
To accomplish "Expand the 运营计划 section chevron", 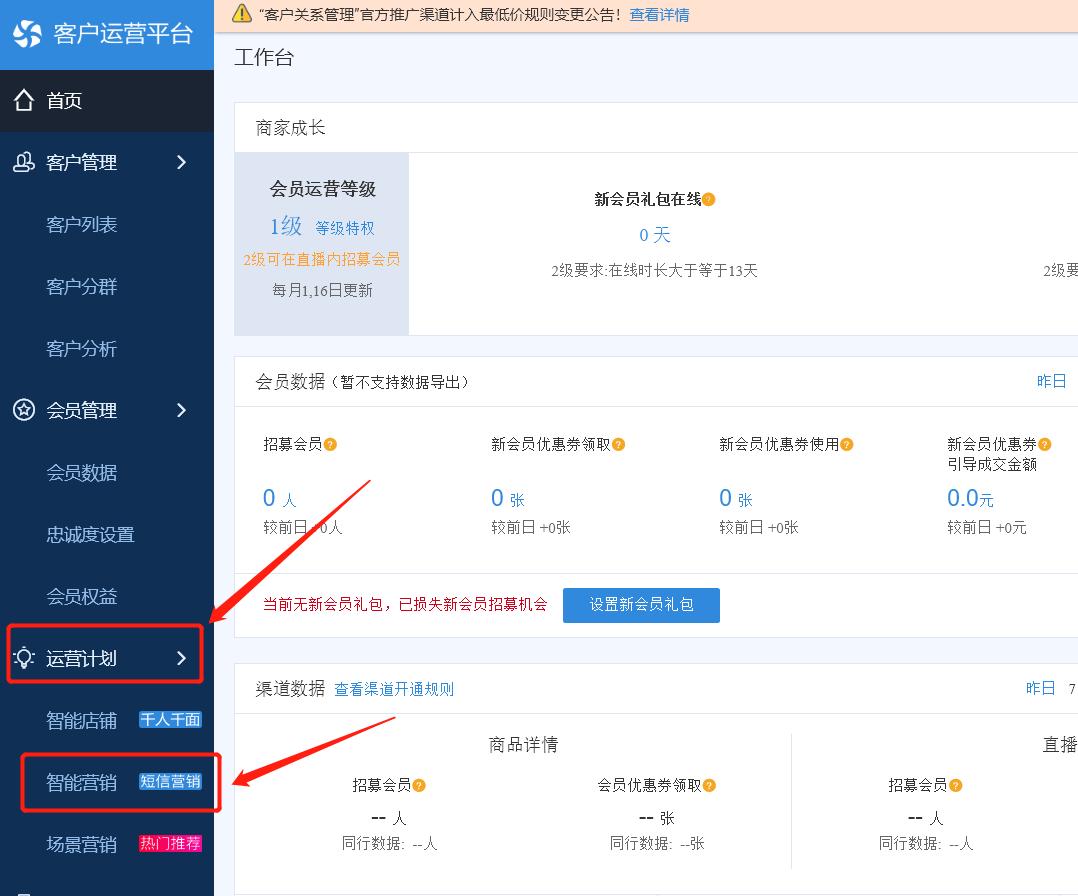I will [x=181, y=658].
